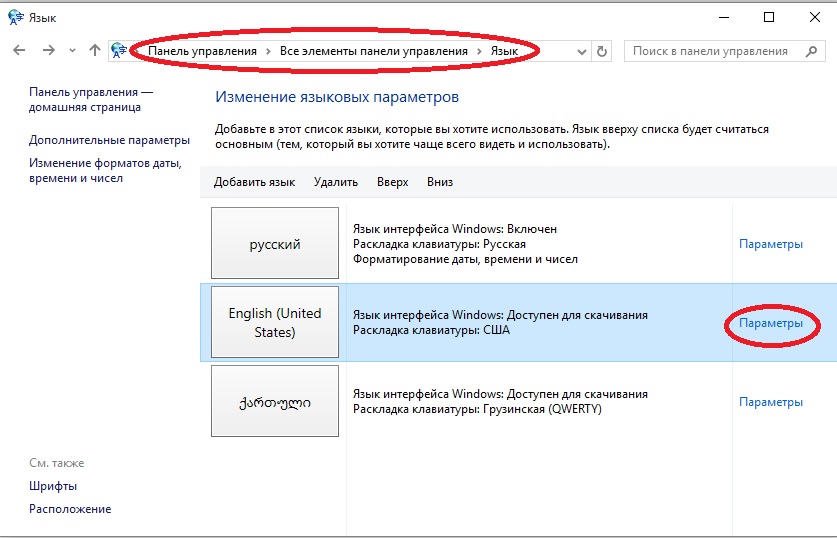837x538 pixels.
Task: Open Все элементы панели управления breadcrumb
Action: pos(374,51)
